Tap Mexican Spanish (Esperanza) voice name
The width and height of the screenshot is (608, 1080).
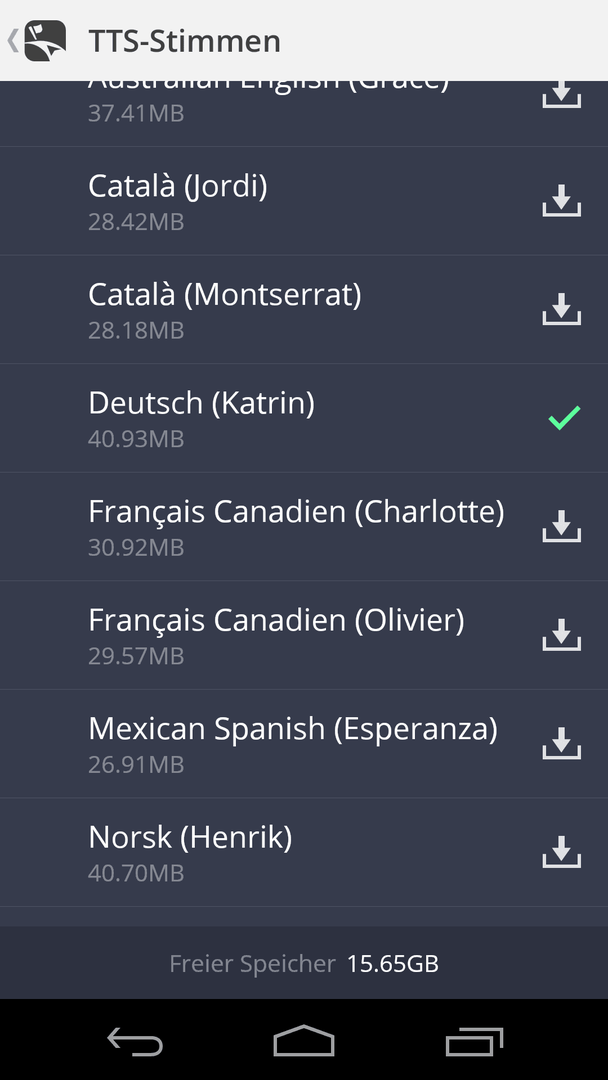293,729
